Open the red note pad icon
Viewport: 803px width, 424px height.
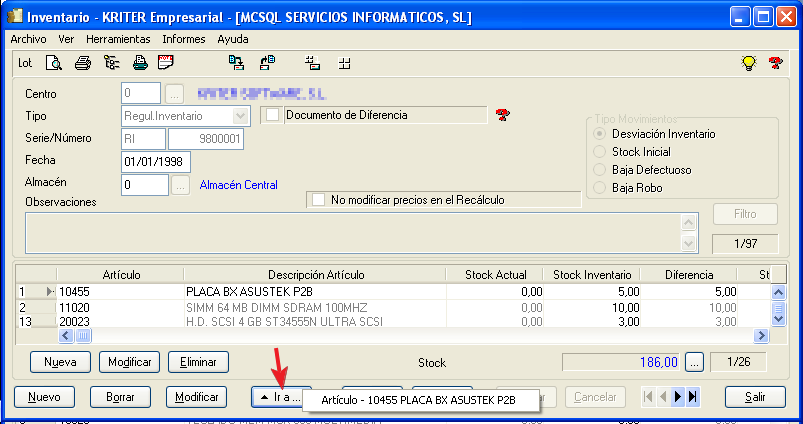[166, 62]
